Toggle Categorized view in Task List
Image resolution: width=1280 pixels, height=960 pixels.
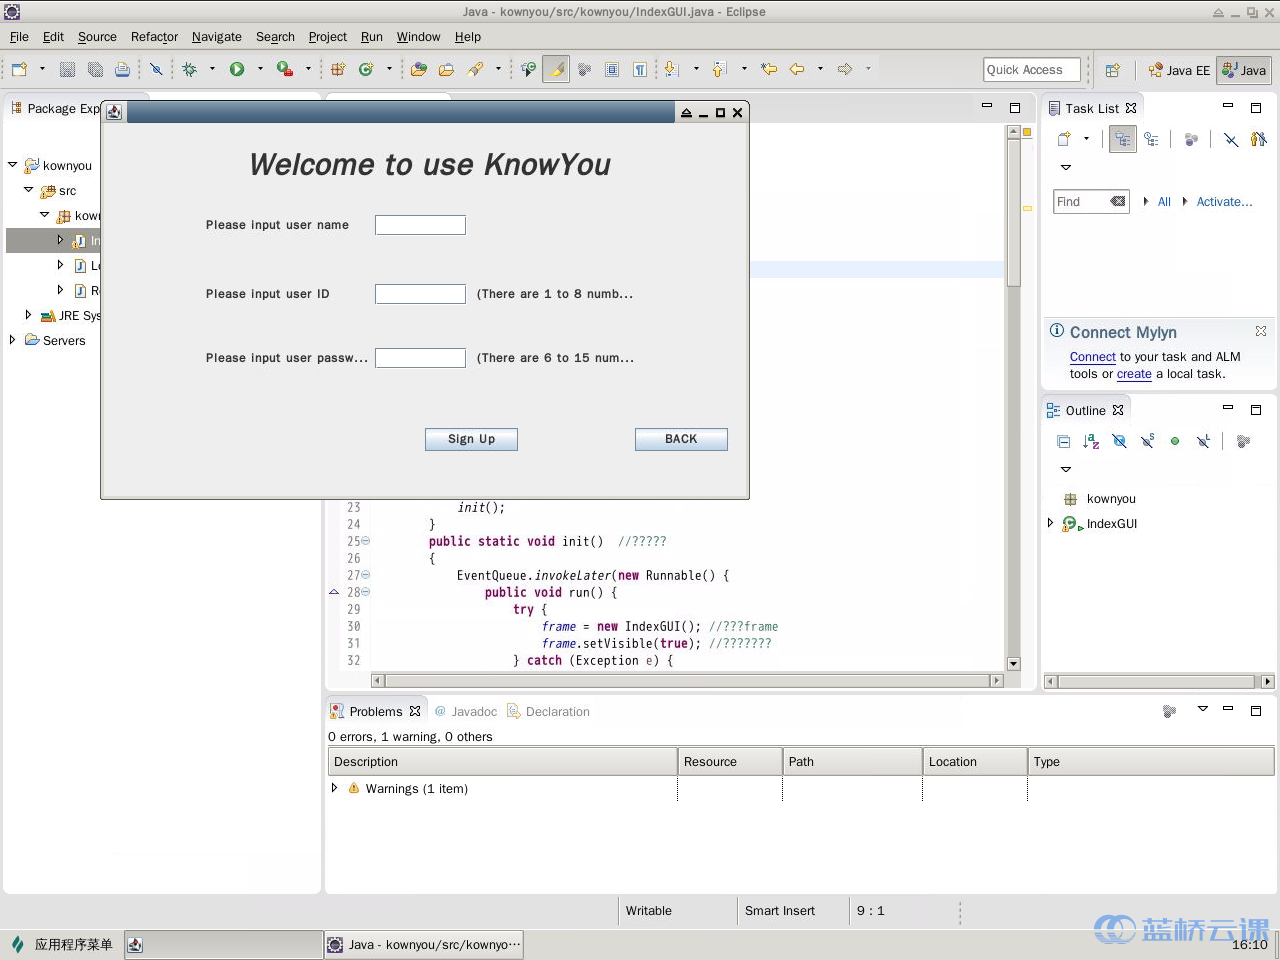pos(1123,140)
